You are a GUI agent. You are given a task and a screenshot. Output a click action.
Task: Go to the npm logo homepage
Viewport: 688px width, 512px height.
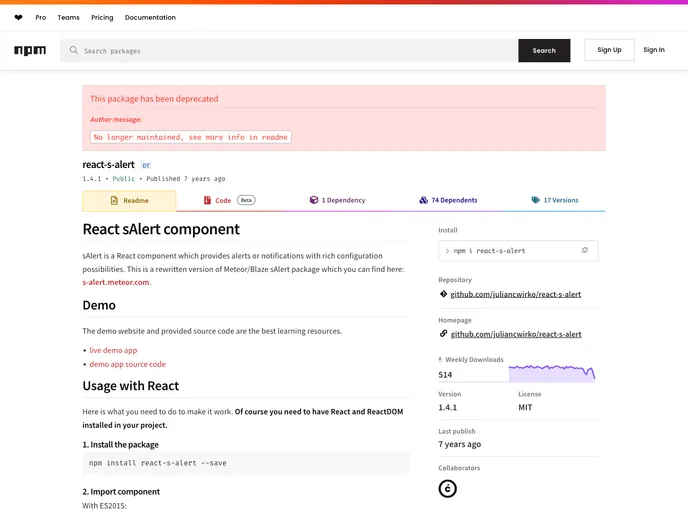(x=30, y=50)
